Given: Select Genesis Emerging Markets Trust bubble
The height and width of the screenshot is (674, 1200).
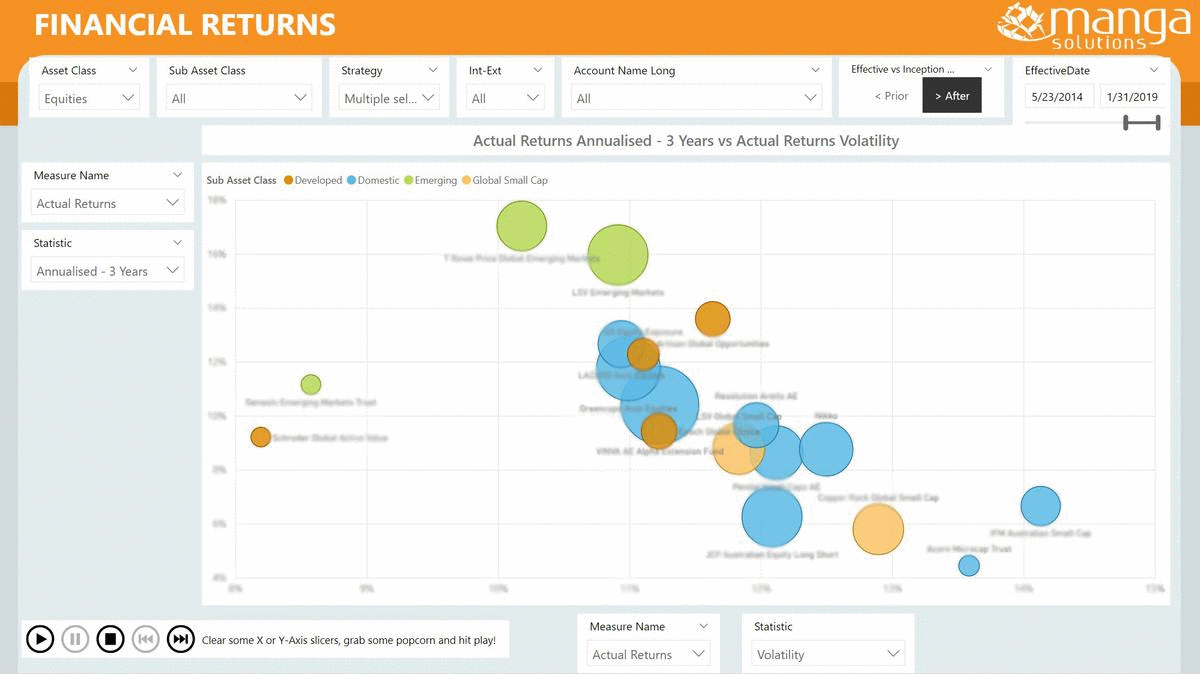Looking at the screenshot, I should 311,384.
